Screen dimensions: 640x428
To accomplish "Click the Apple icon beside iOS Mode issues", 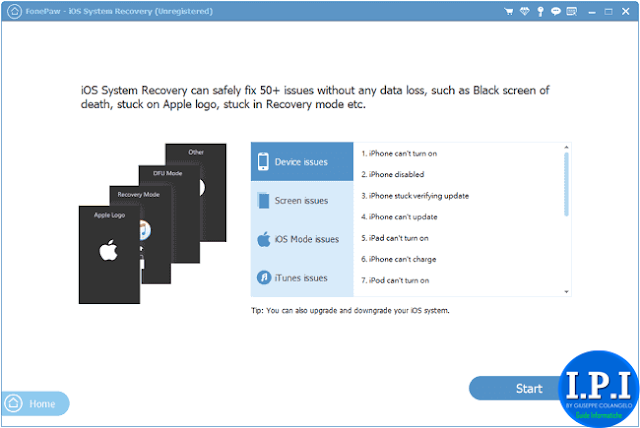I will click(x=264, y=239).
